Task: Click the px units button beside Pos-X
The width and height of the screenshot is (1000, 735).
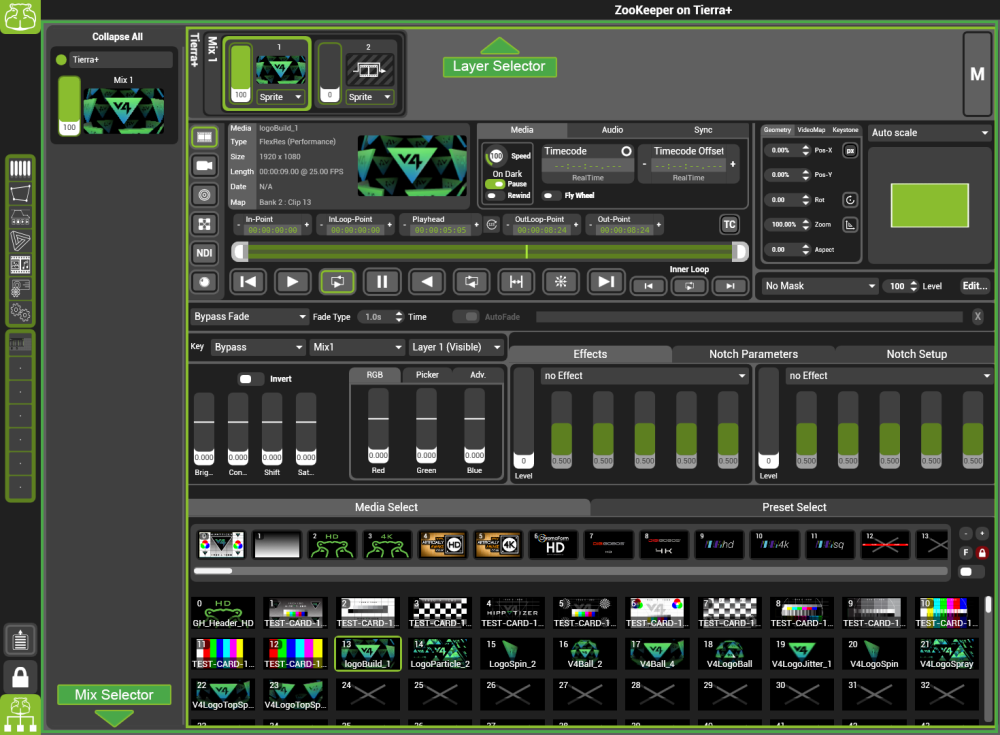Action: coord(850,151)
